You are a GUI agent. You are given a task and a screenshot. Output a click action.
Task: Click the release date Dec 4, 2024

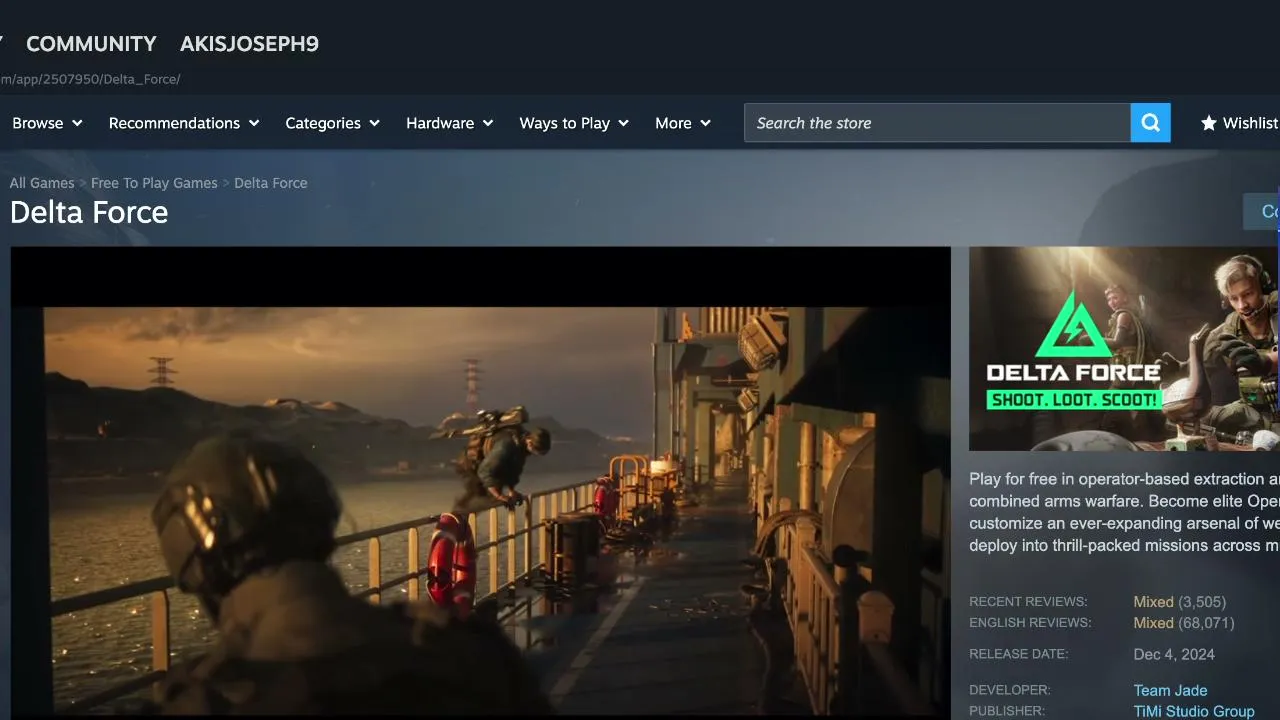(x=1174, y=655)
